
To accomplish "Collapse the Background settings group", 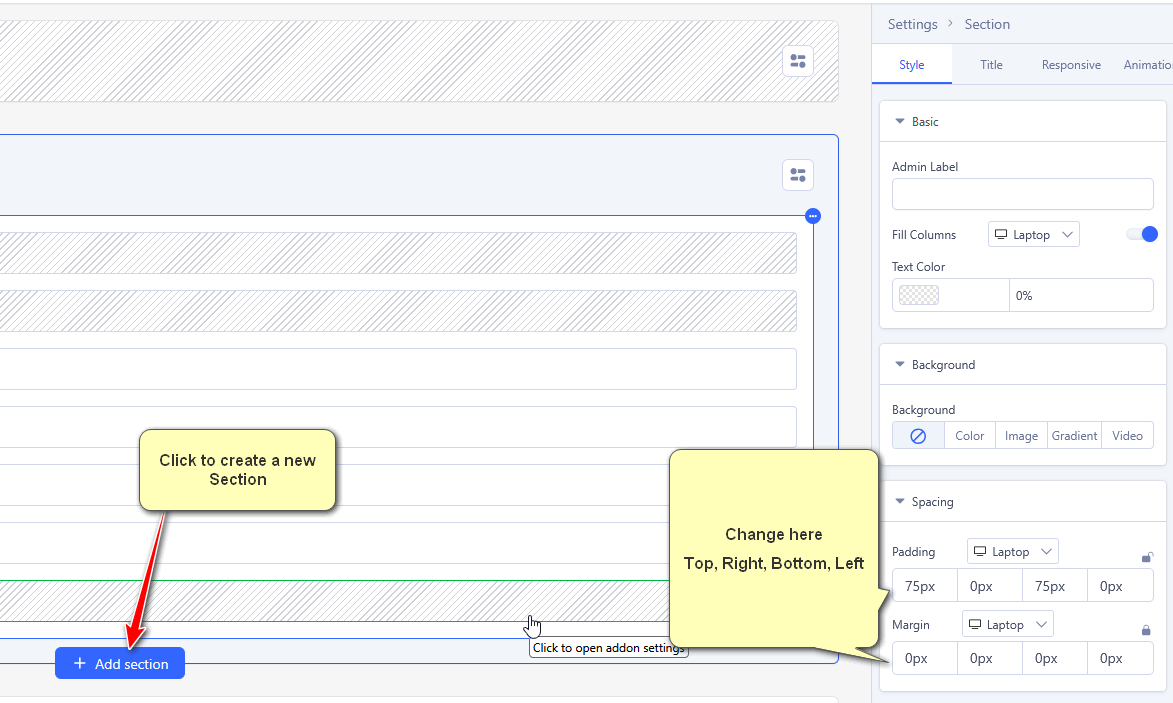I will click(900, 365).
